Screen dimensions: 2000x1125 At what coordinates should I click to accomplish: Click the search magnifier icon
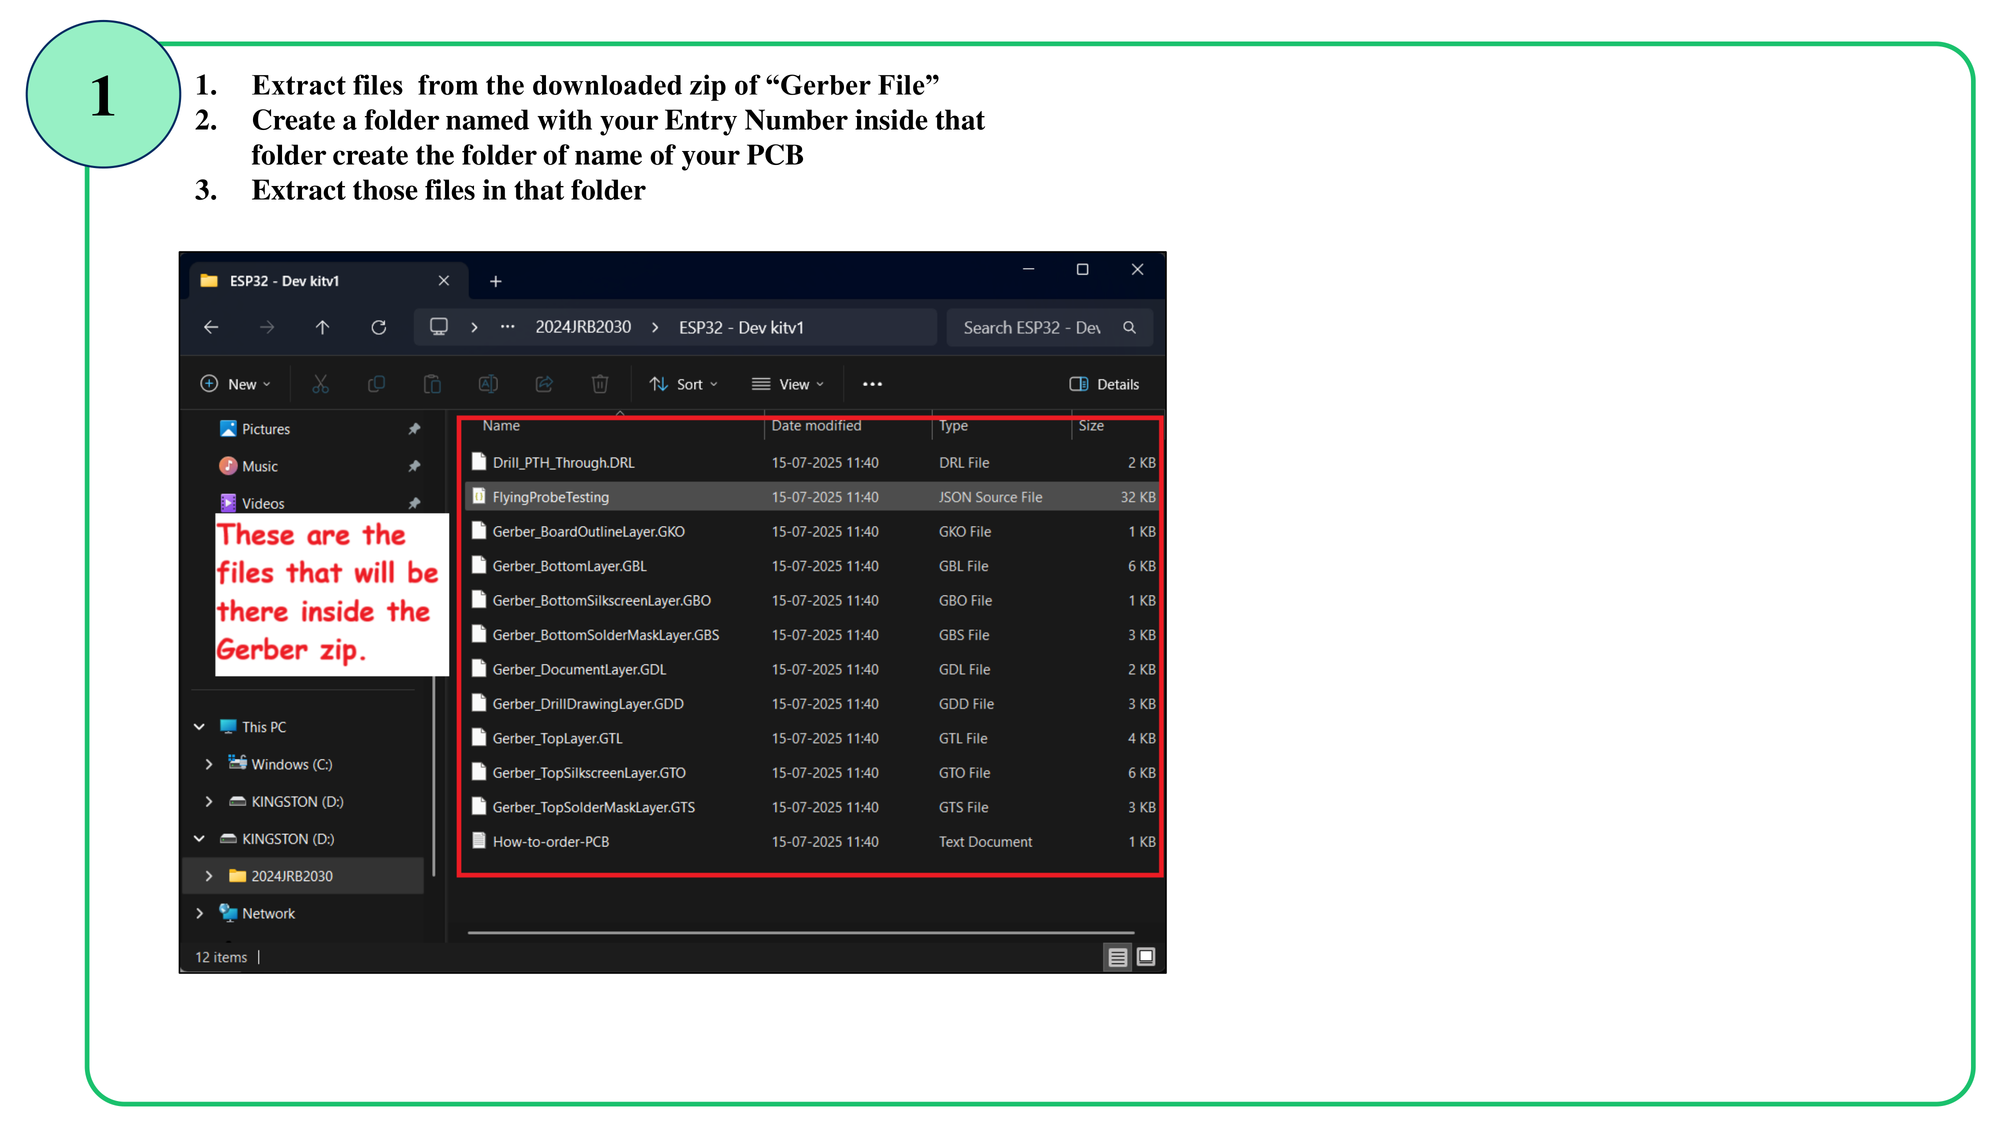click(x=1129, y=327)
